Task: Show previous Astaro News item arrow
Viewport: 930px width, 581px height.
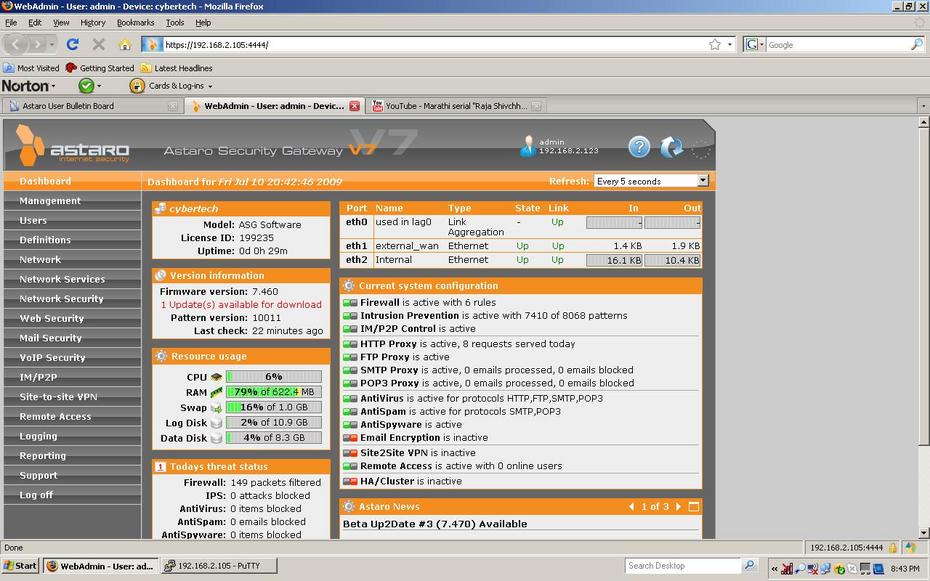Action: (631, 506)
